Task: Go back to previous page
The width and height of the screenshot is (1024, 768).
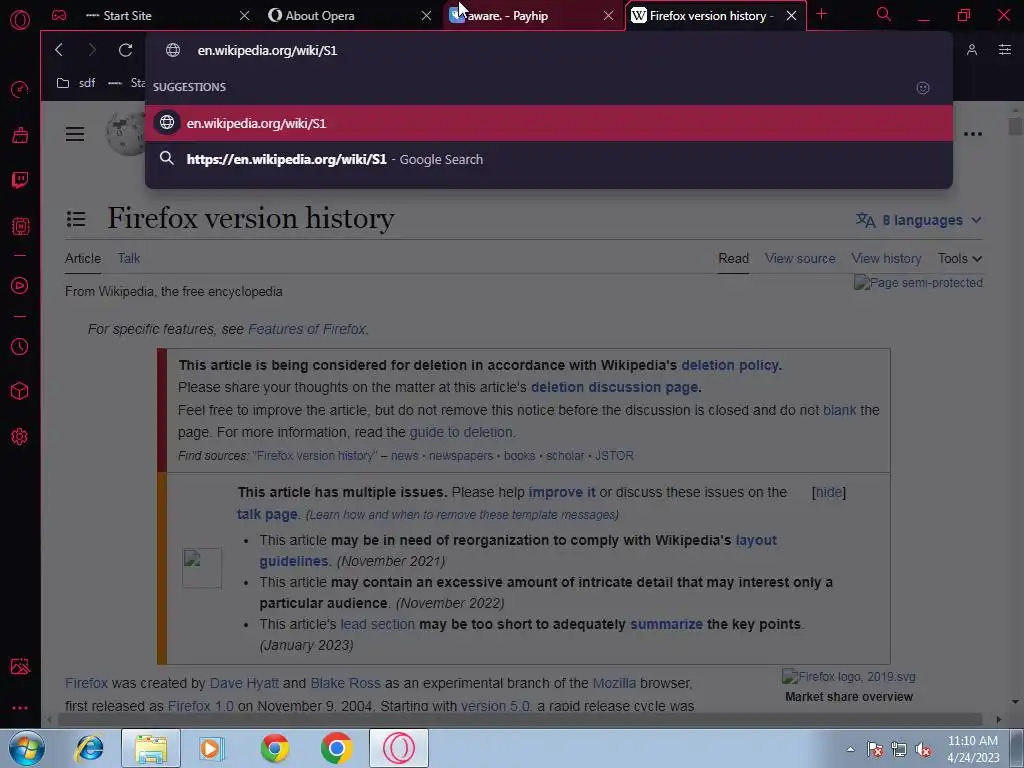Action: [x=59, y=50]
